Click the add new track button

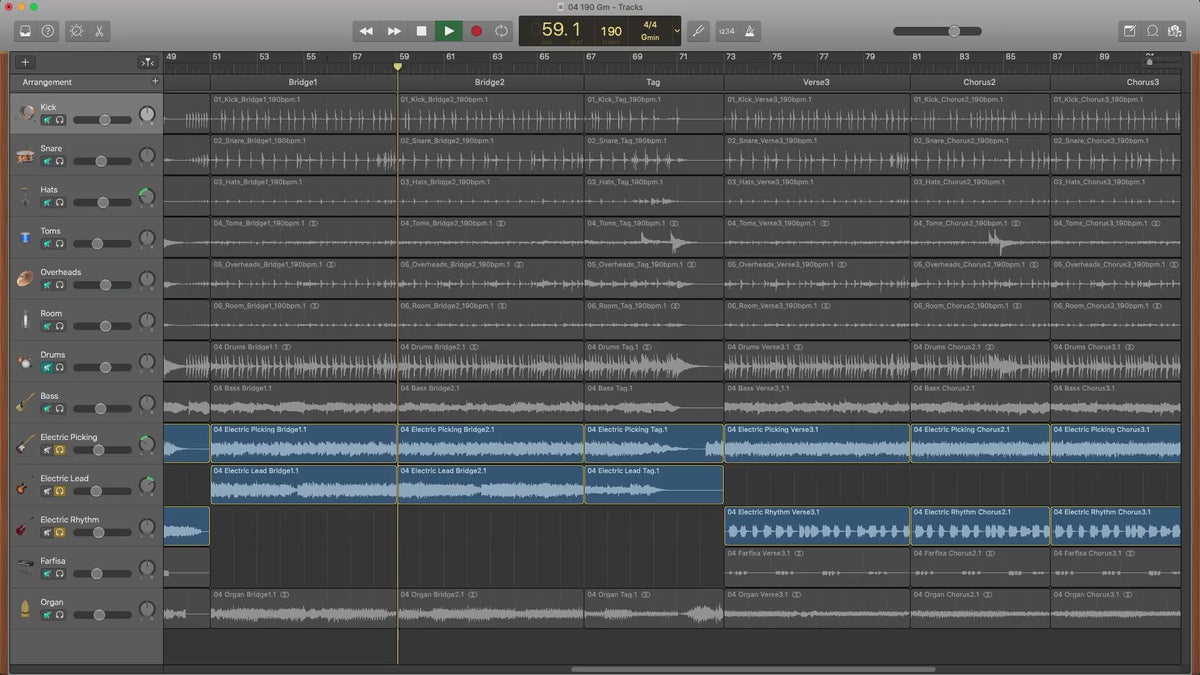[25, 62]
